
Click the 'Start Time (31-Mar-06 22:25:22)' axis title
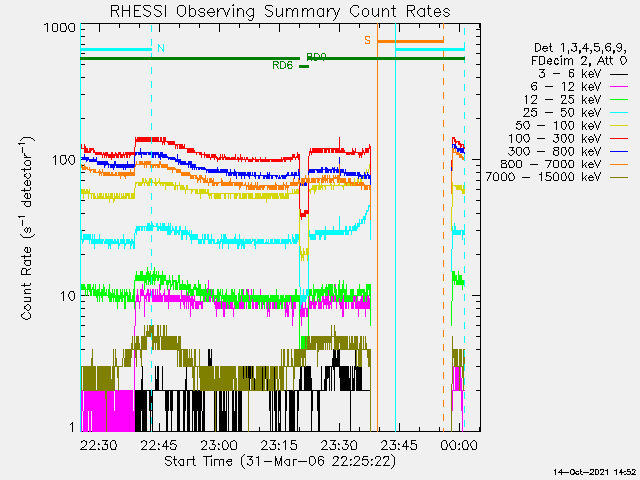(x=280, y=461)
